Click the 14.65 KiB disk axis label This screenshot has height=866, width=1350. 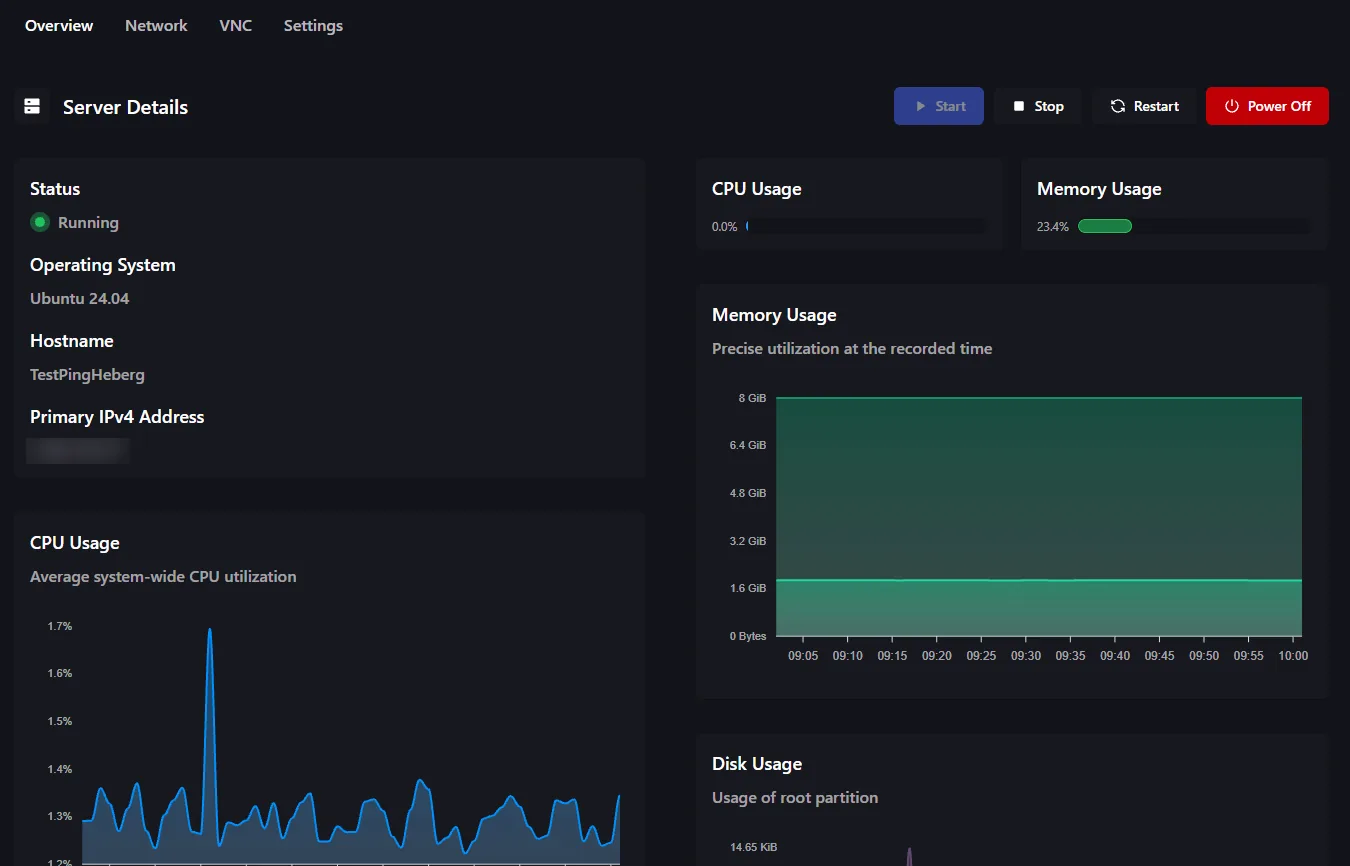754,847
